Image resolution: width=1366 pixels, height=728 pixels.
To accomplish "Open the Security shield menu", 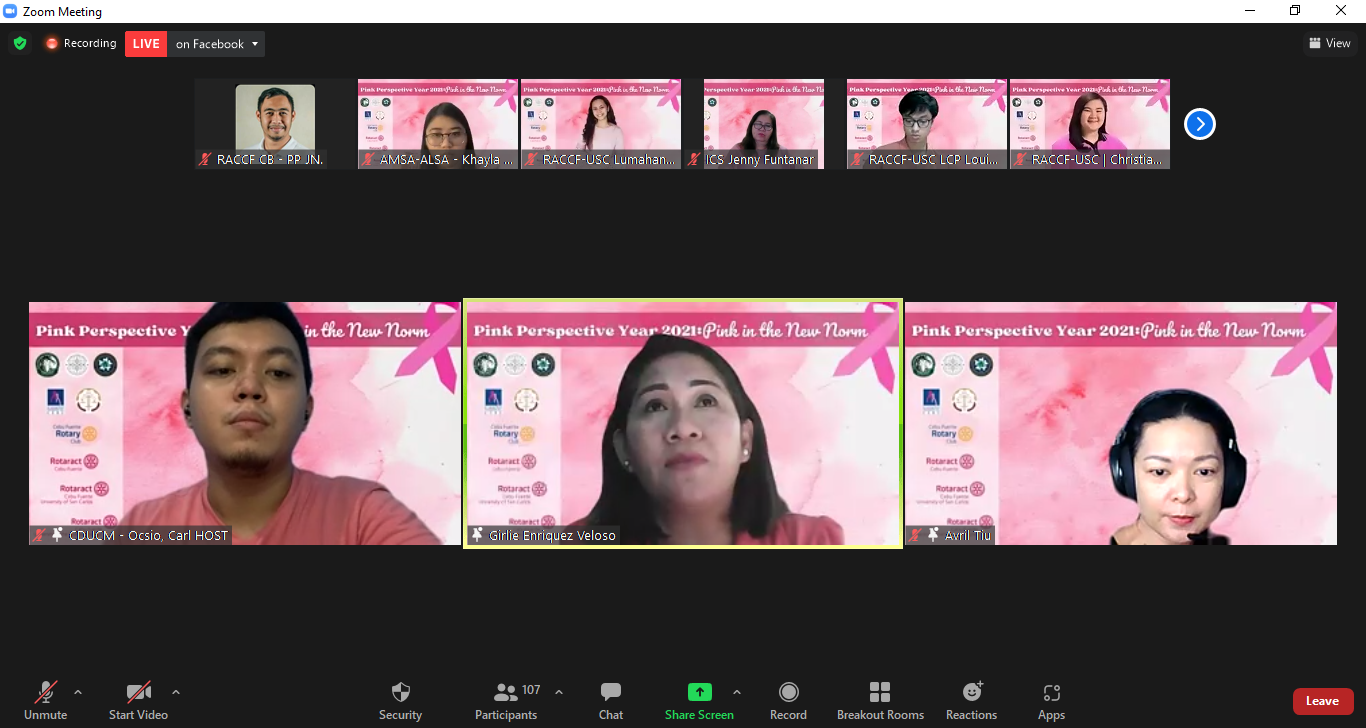I will pyautogui.click(x=400, y=700).
